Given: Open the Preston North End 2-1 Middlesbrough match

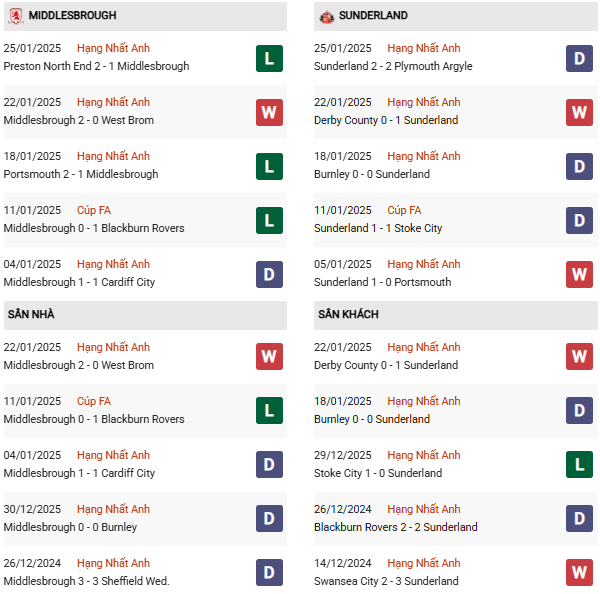Looking at the screenshot, I should 96,66.
